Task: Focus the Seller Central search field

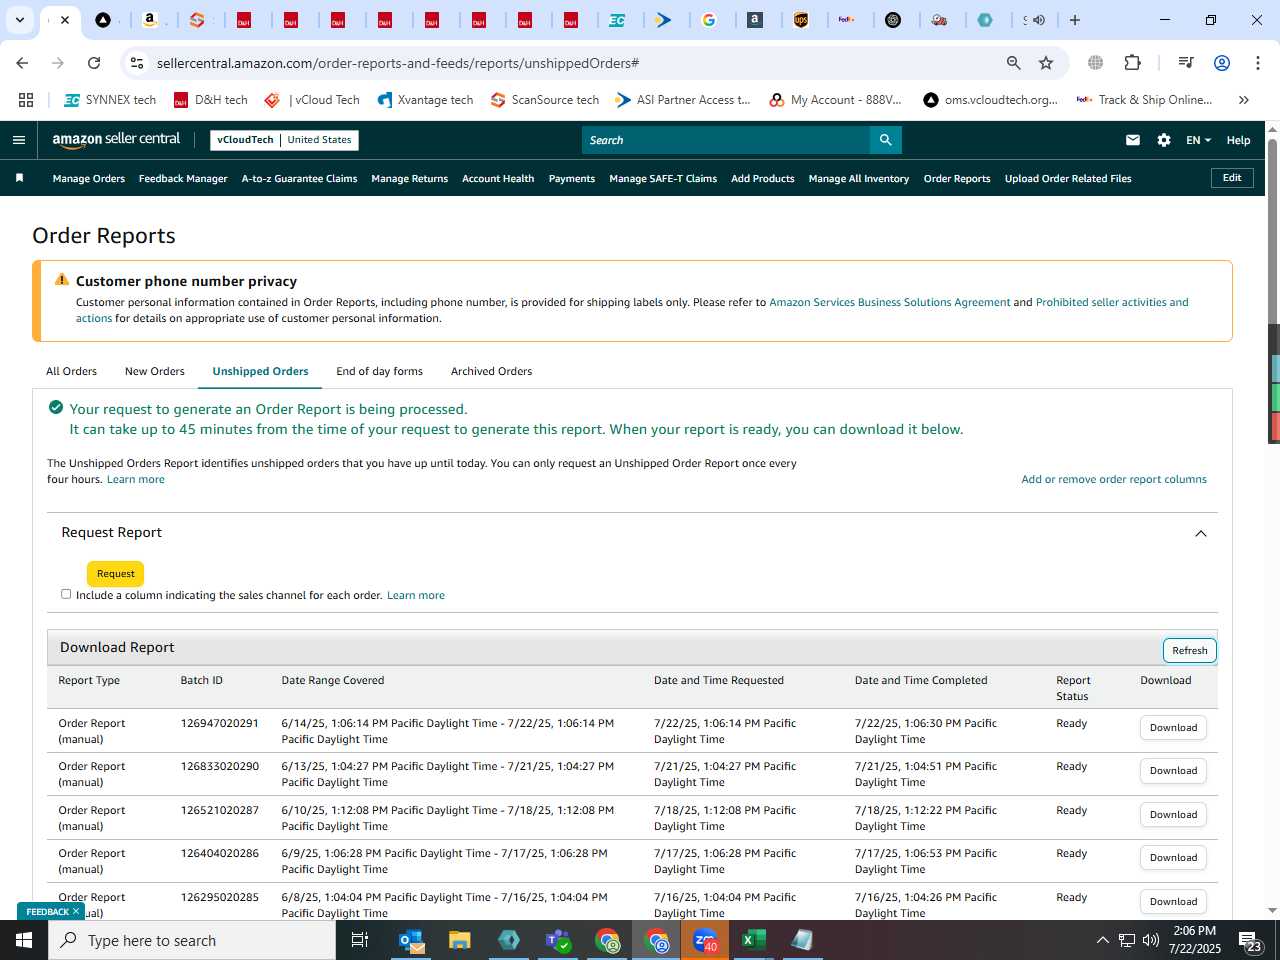Action: (x=726, y=140)
